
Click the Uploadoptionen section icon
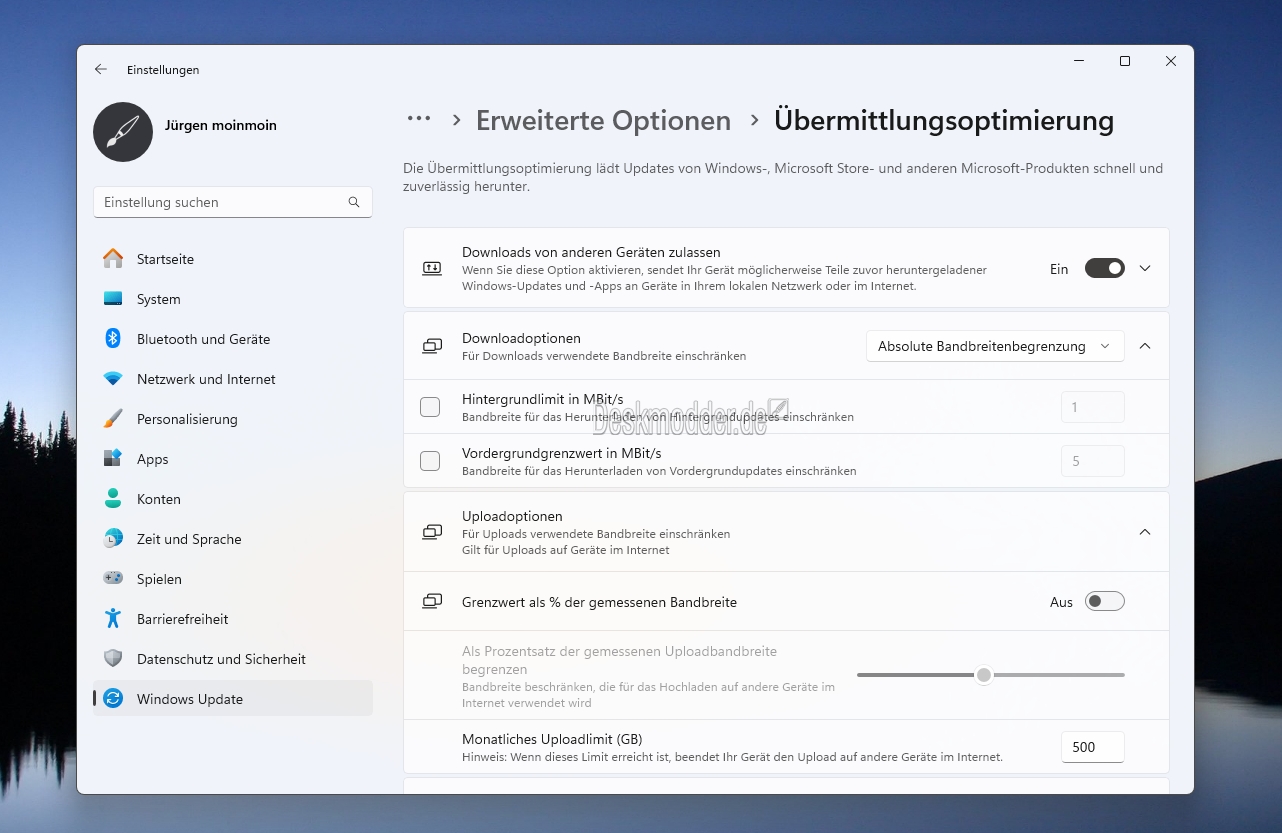pyautogui.click(x=432, y=532)
